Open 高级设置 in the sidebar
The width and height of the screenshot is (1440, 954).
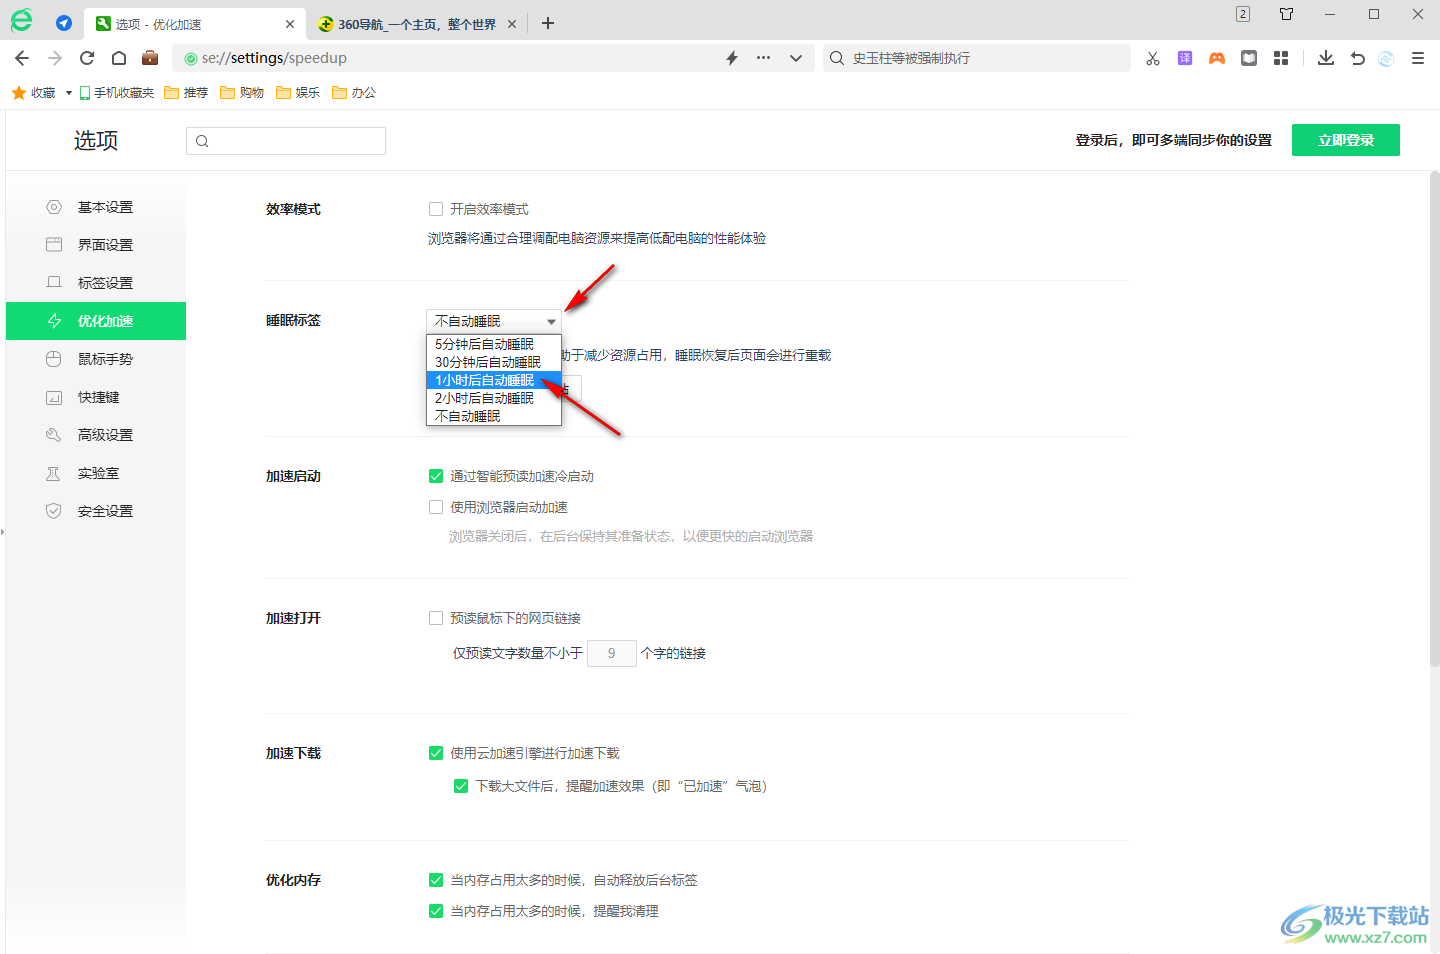click(x=96, y=435)
